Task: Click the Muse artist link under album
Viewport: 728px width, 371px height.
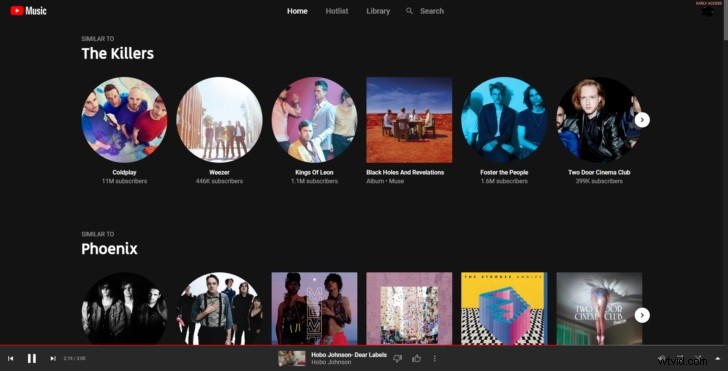Action: coord(396,181)
